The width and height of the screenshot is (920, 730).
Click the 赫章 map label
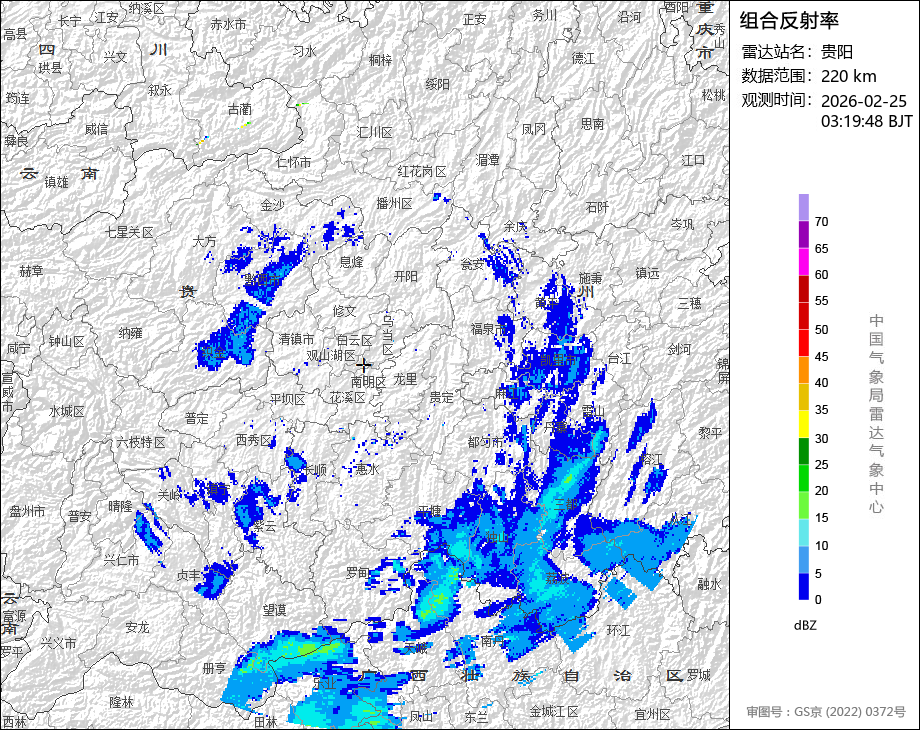[x=31, y=271]
